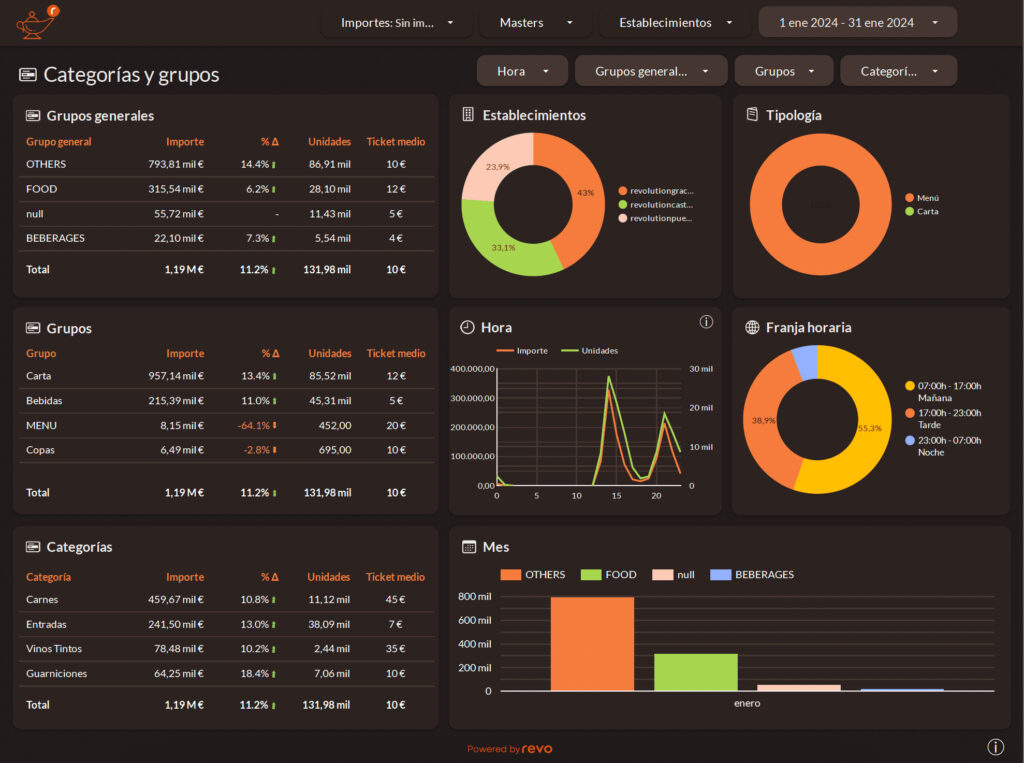Click the 38,9% orange Tarde slice
Viewport: 1024px width, 763px height.
761,421
